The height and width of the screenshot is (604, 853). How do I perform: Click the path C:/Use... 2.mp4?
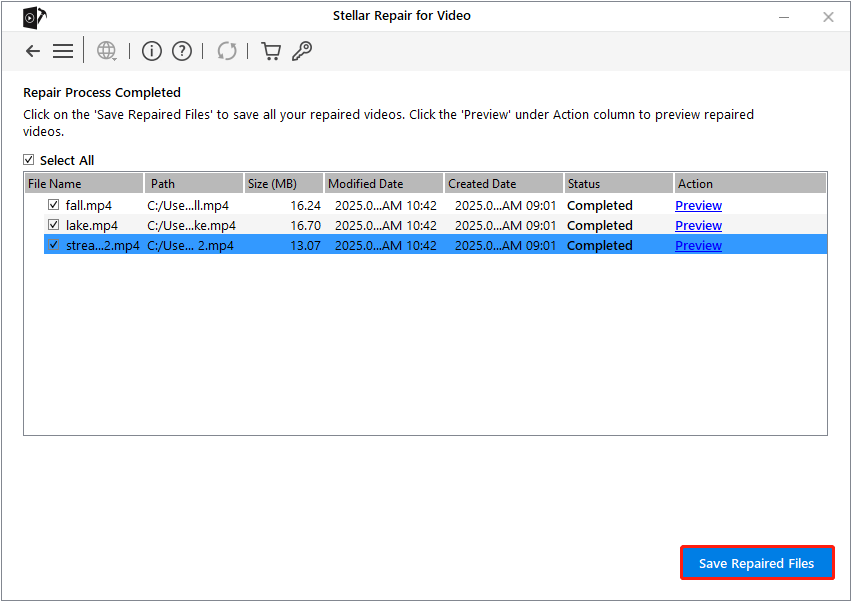click(190, 245)
